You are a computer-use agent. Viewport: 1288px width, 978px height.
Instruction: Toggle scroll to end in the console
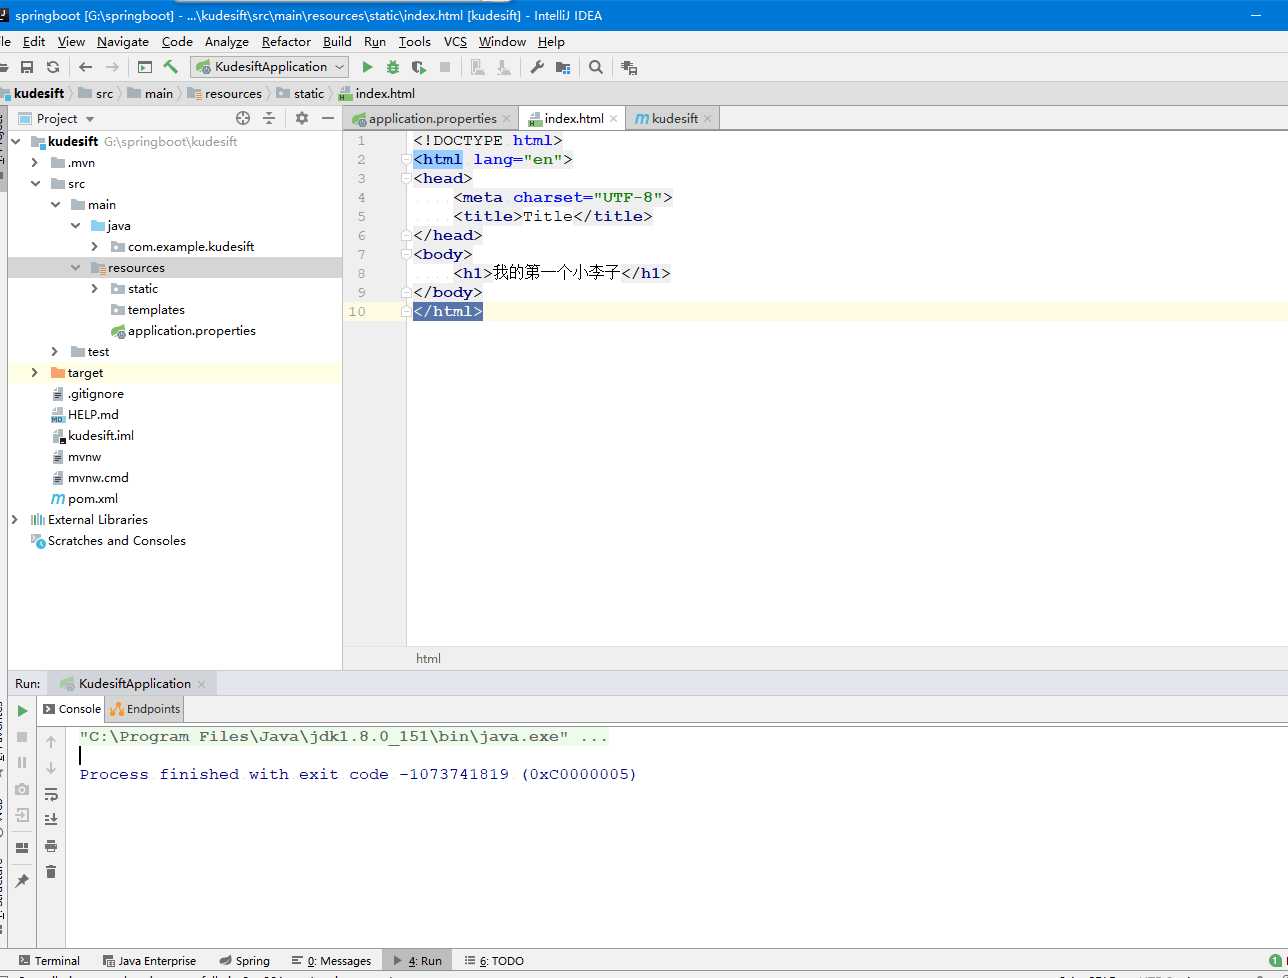coord(51,820)
